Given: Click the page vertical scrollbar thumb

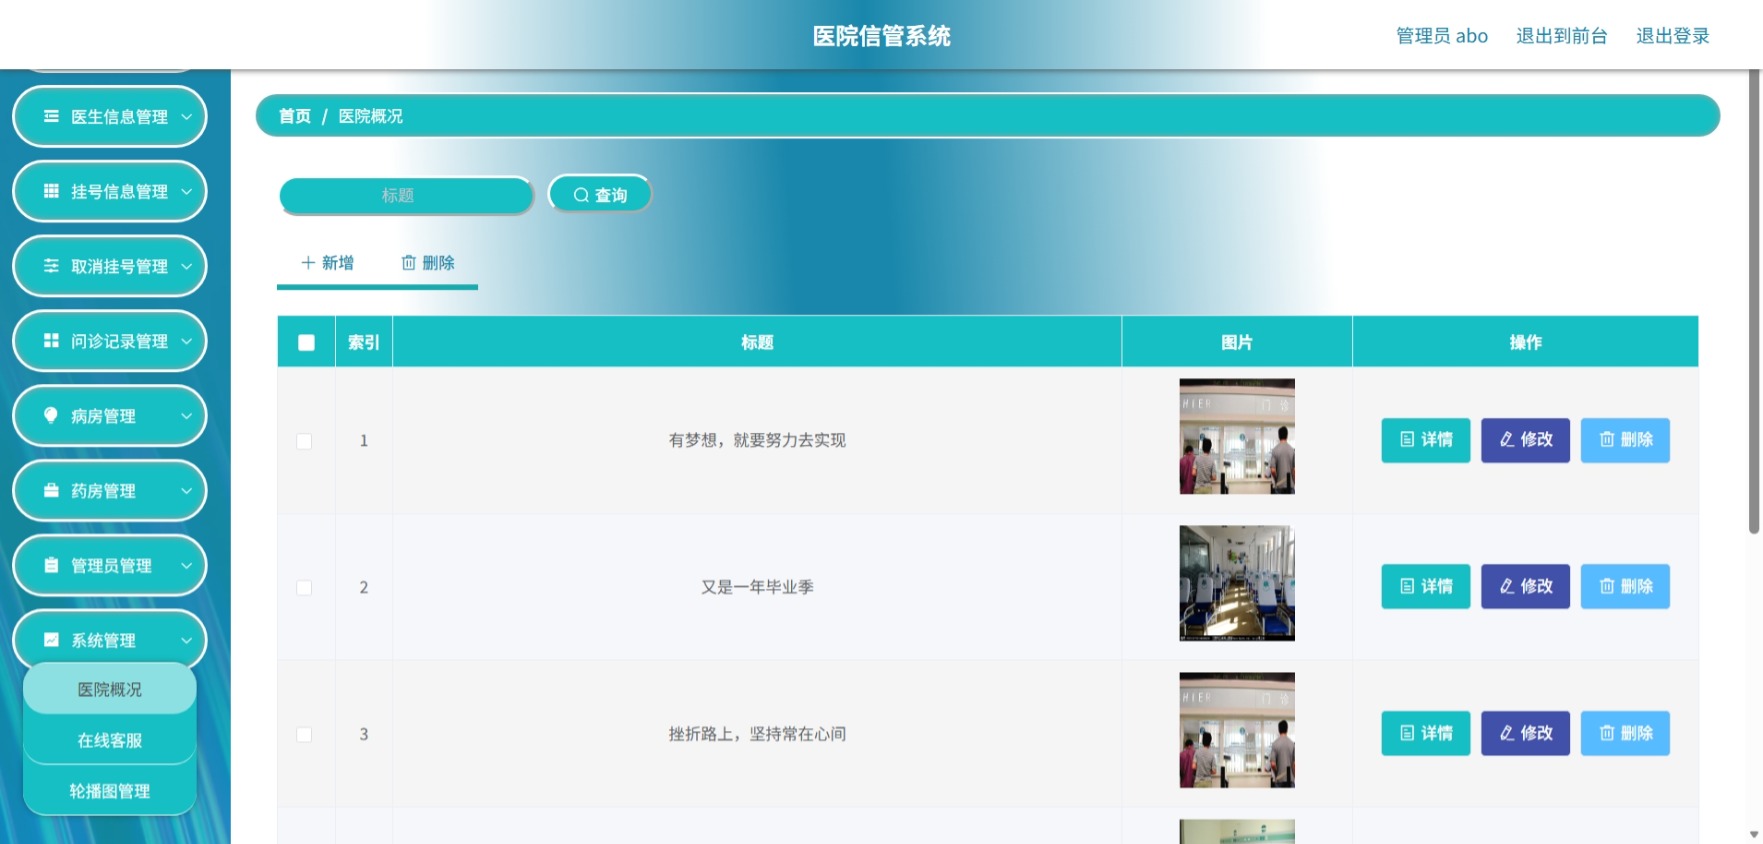Looking at the screenshot, I should point(1754,300).
